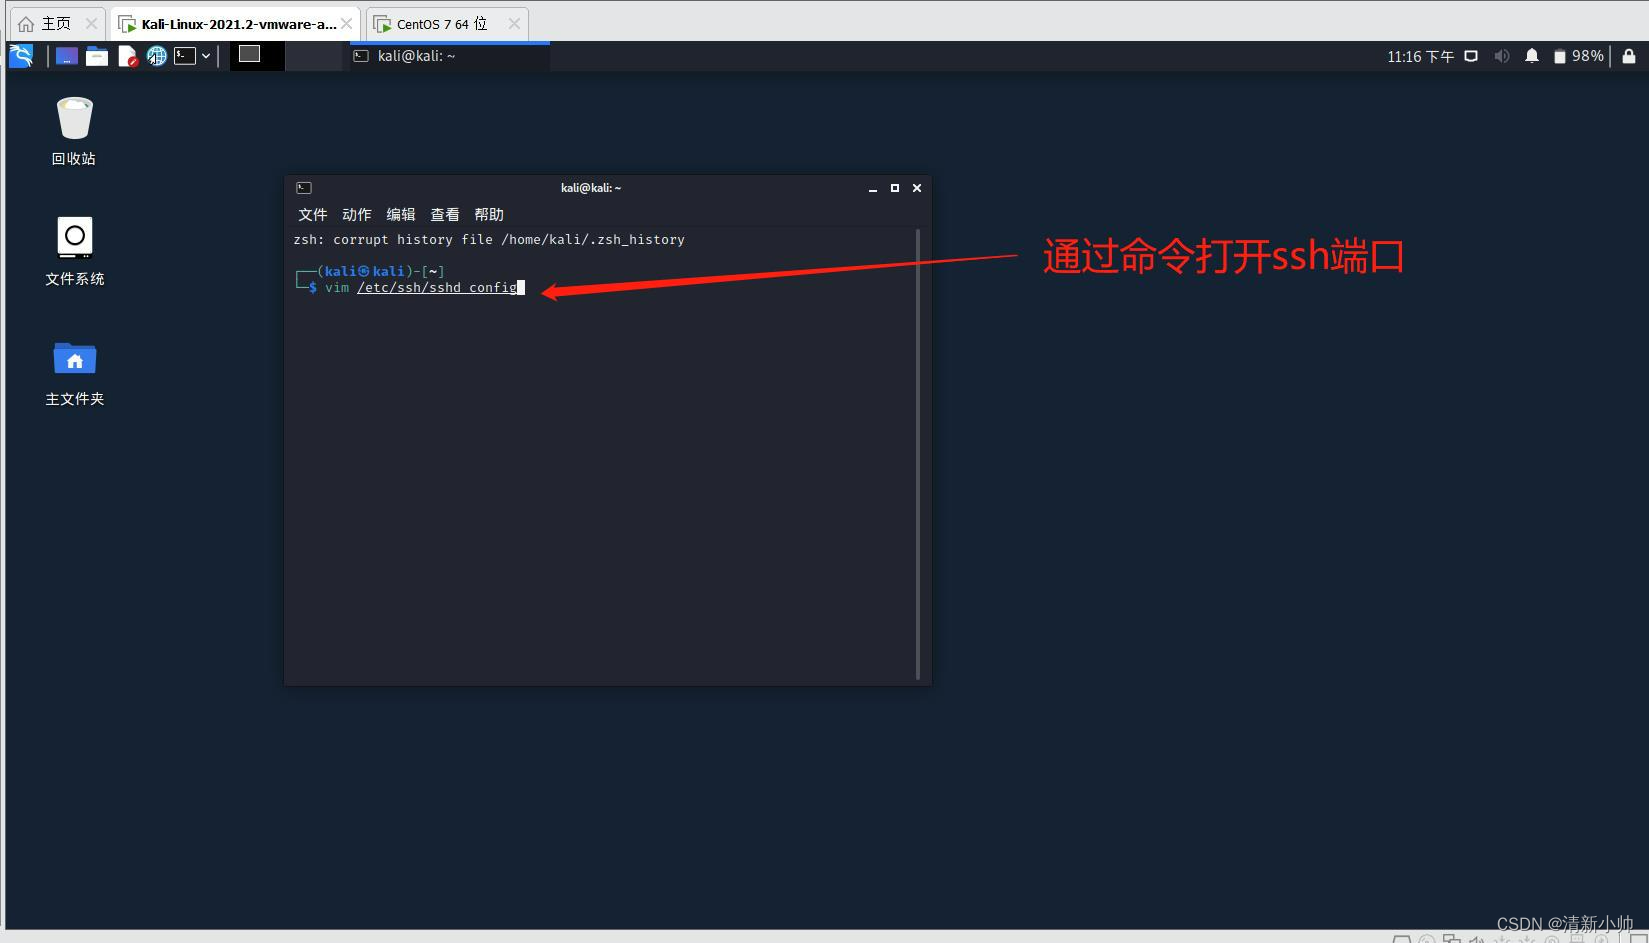Click the volume speaker icon
1649x943 pixels.
pos(1501,57)
